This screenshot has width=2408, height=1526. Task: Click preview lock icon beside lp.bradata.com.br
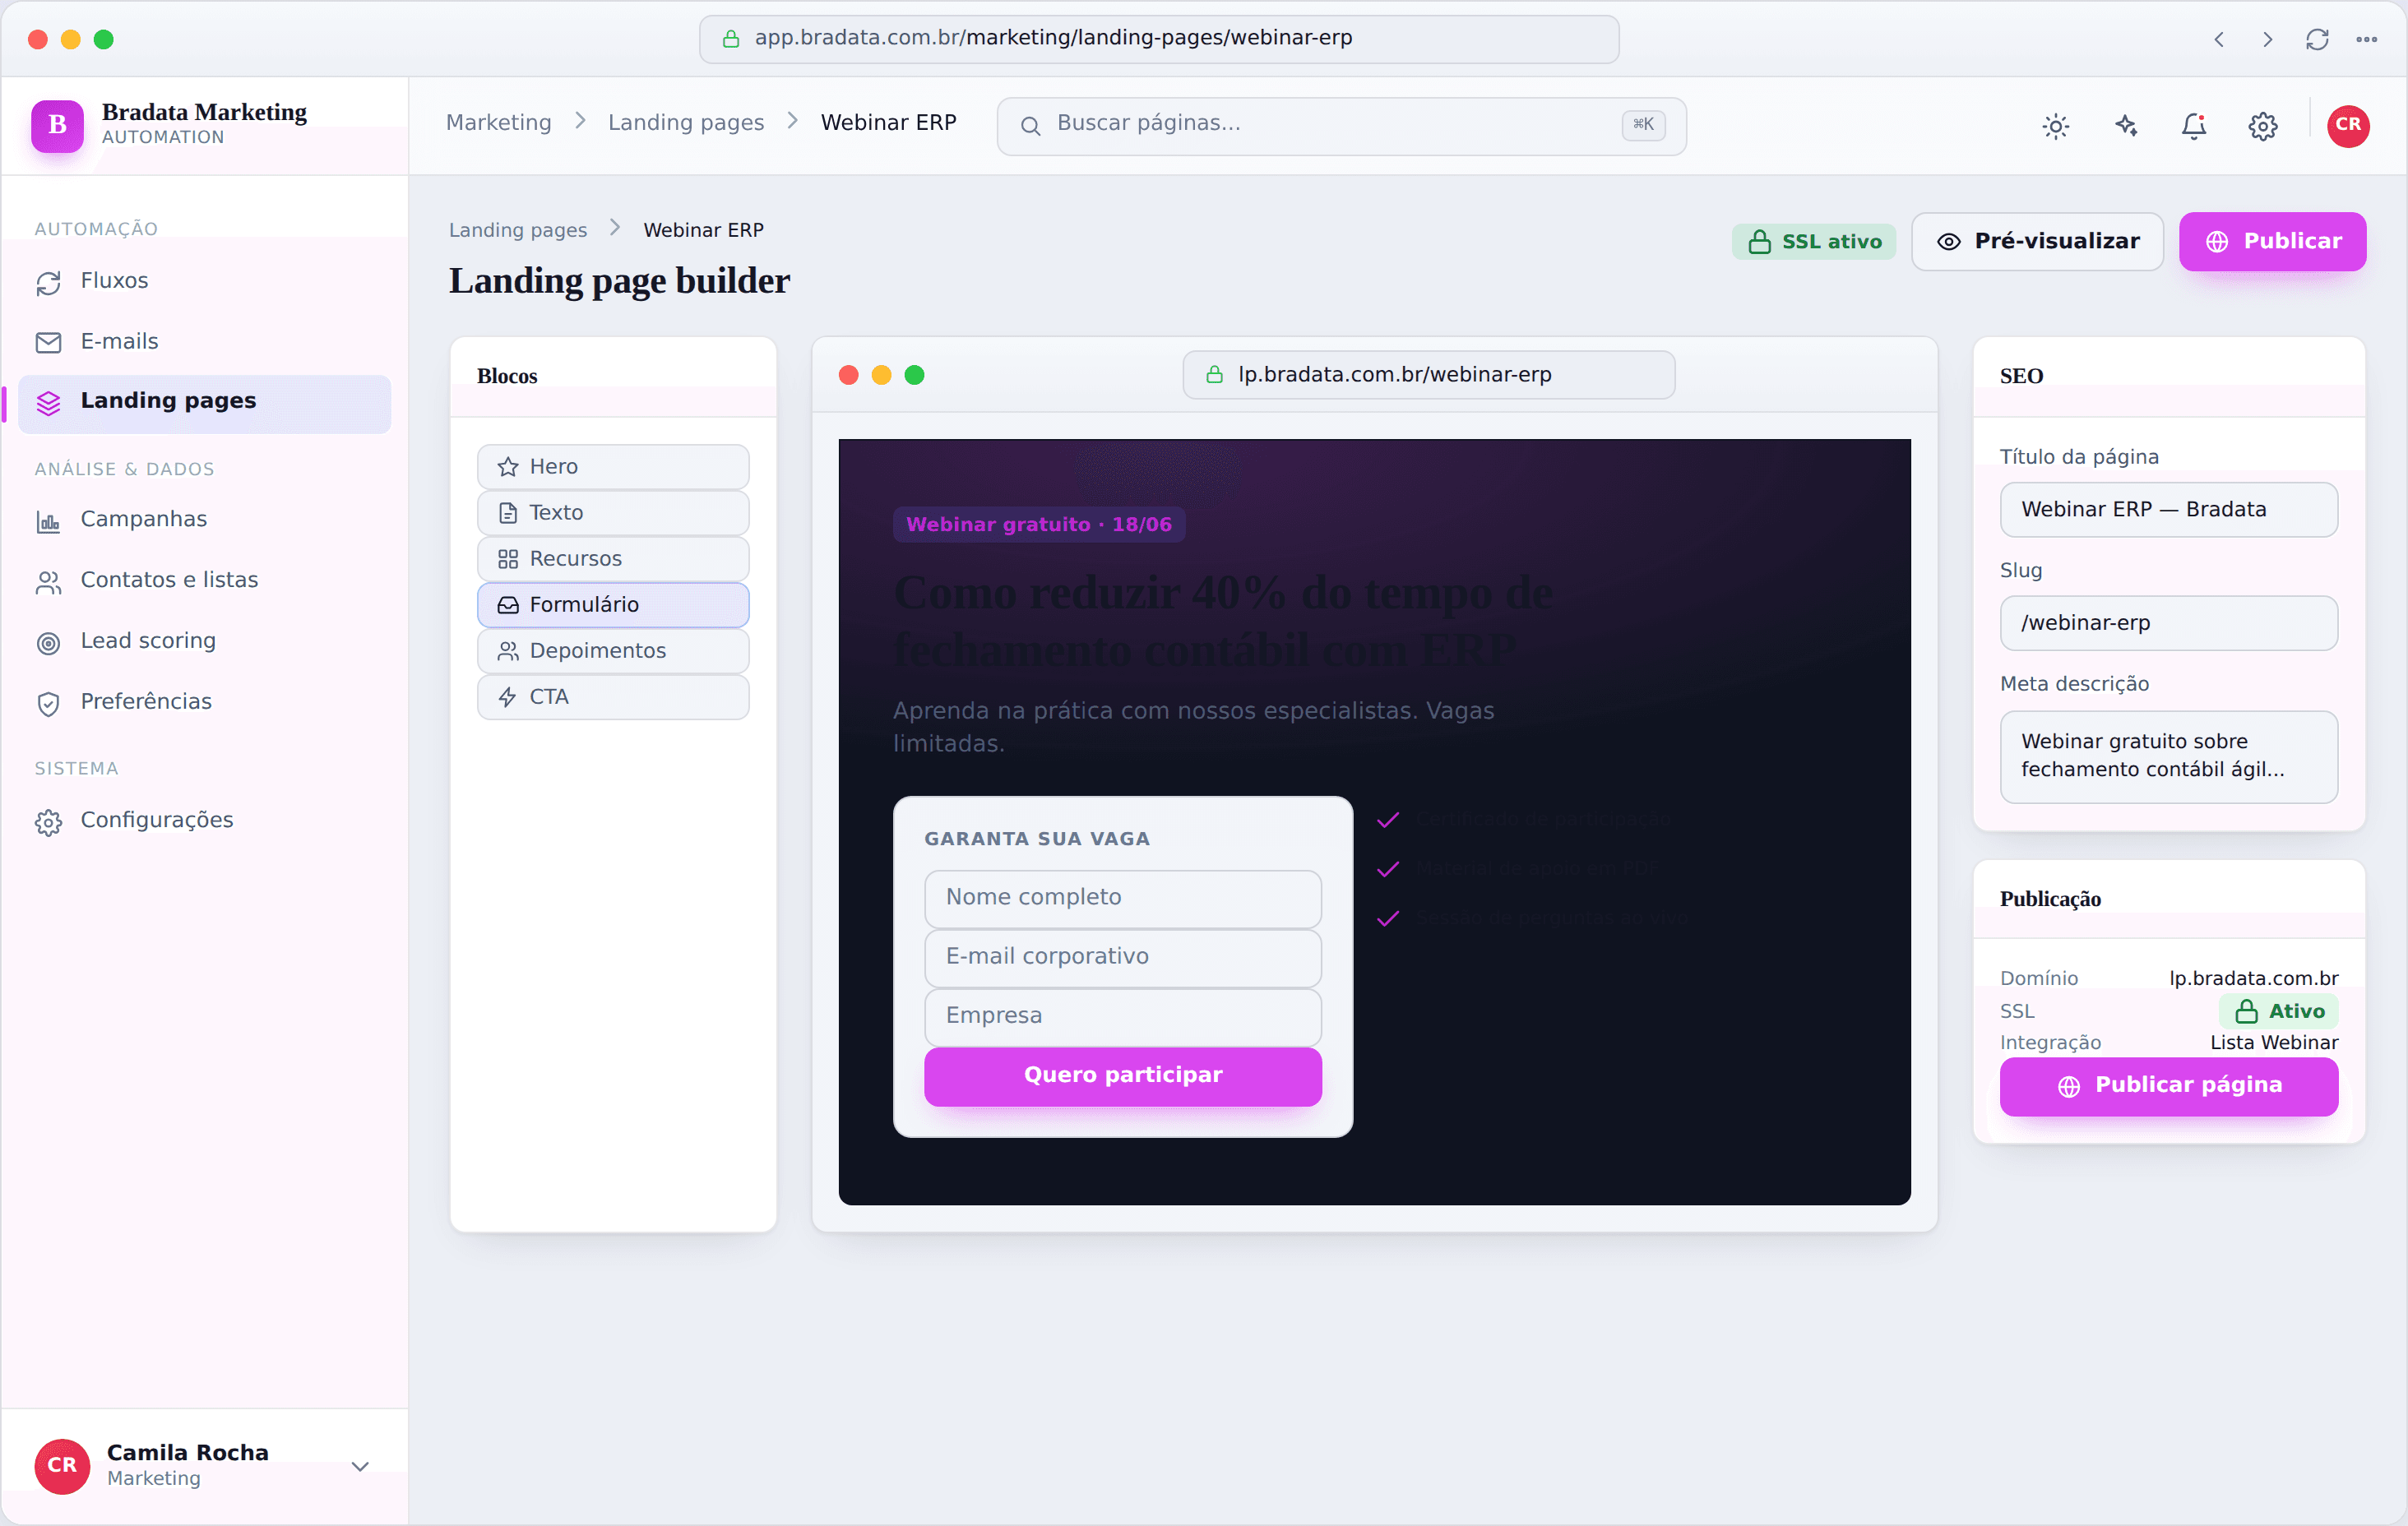click(x=1214, y=375)
